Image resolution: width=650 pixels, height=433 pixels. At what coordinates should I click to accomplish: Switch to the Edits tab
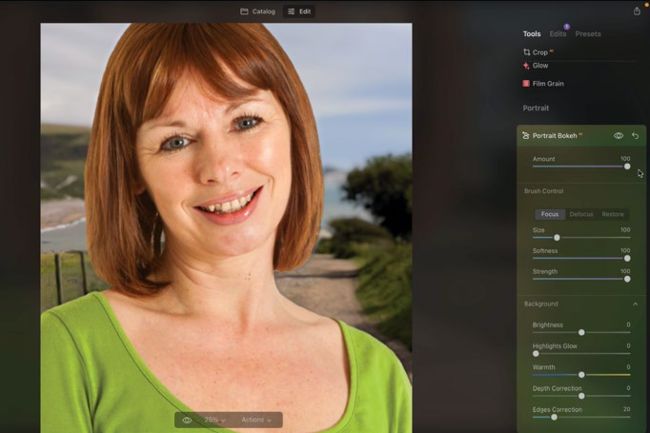558,34
